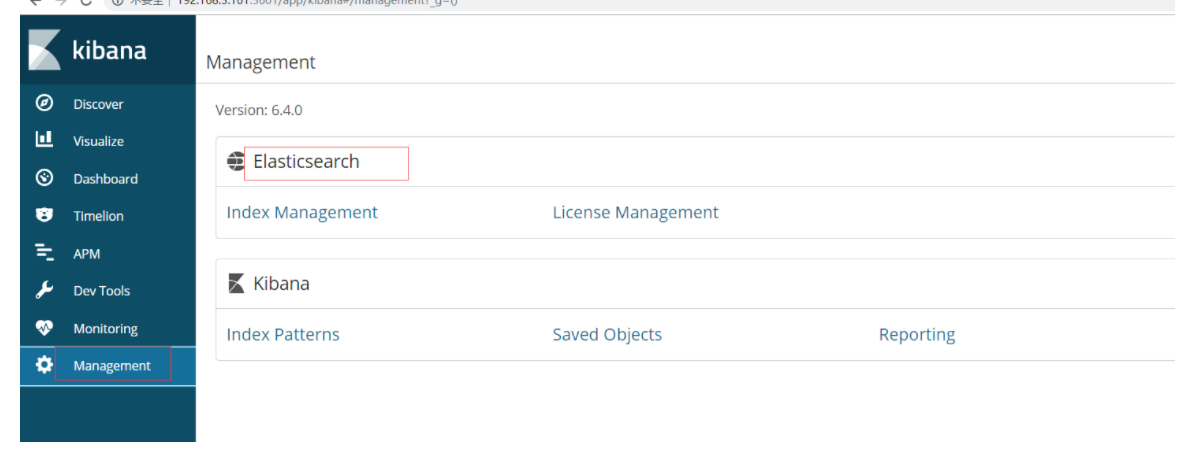Screen dimensions: 1184x463
Task: Click the Timelion mask icon
Action: 45,215
